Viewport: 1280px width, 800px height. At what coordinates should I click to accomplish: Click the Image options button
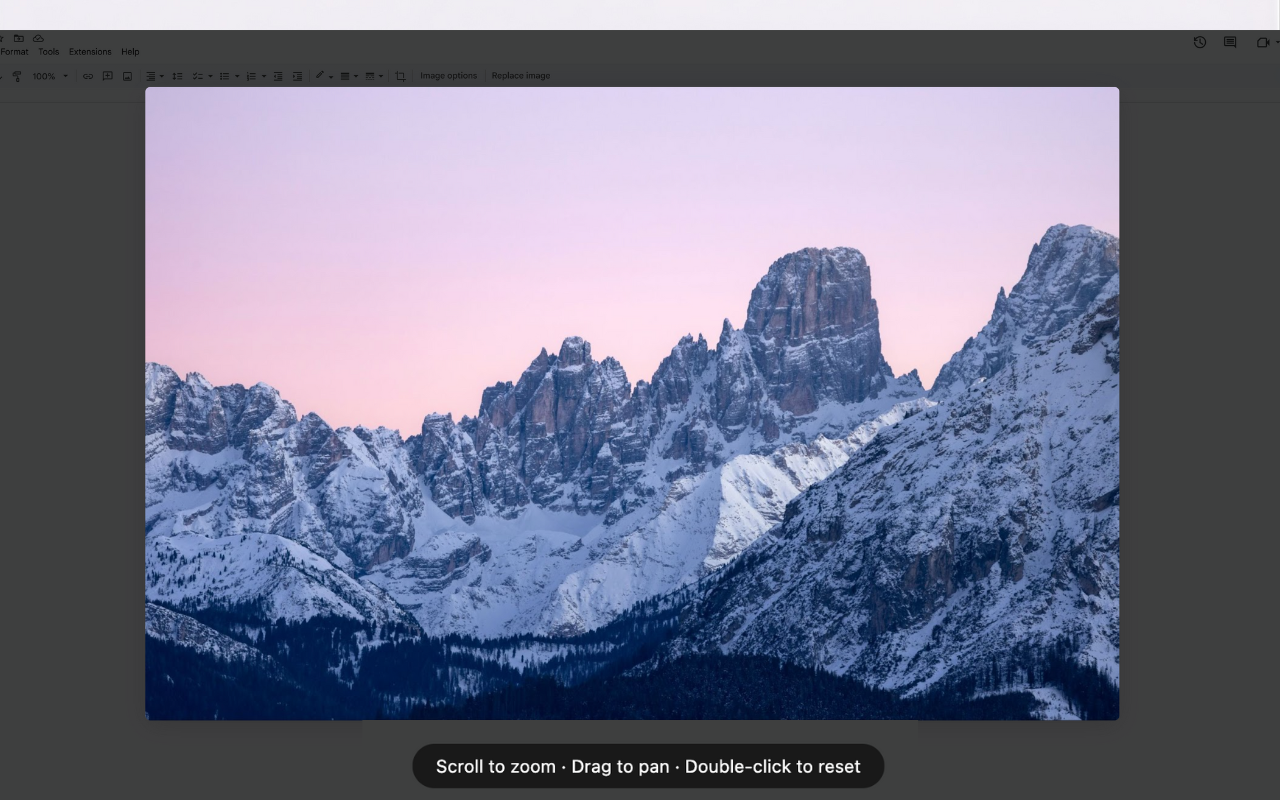point(448,76)
